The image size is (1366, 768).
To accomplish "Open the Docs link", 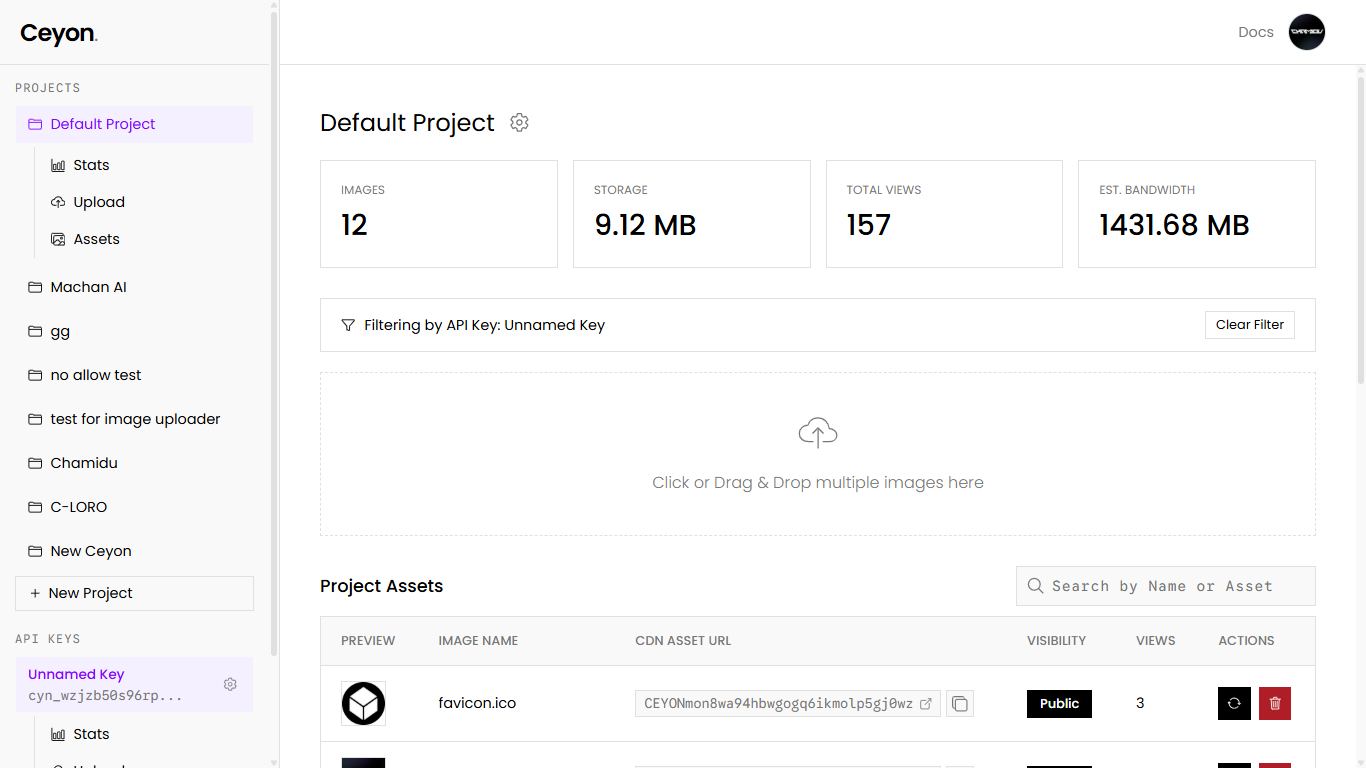I will [x=1256, y=32].
